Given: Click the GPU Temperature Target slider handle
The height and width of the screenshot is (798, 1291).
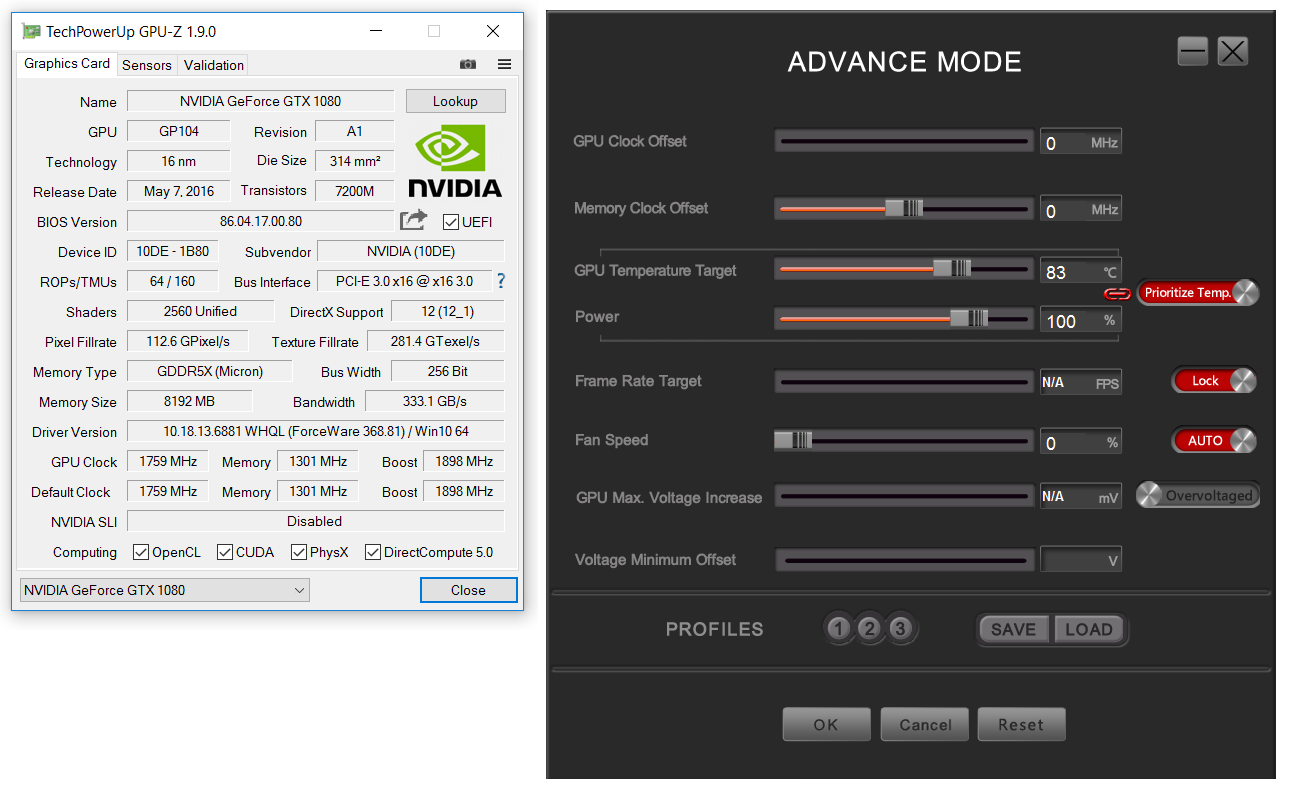Looking at the screenshot, I should (952, 268).
